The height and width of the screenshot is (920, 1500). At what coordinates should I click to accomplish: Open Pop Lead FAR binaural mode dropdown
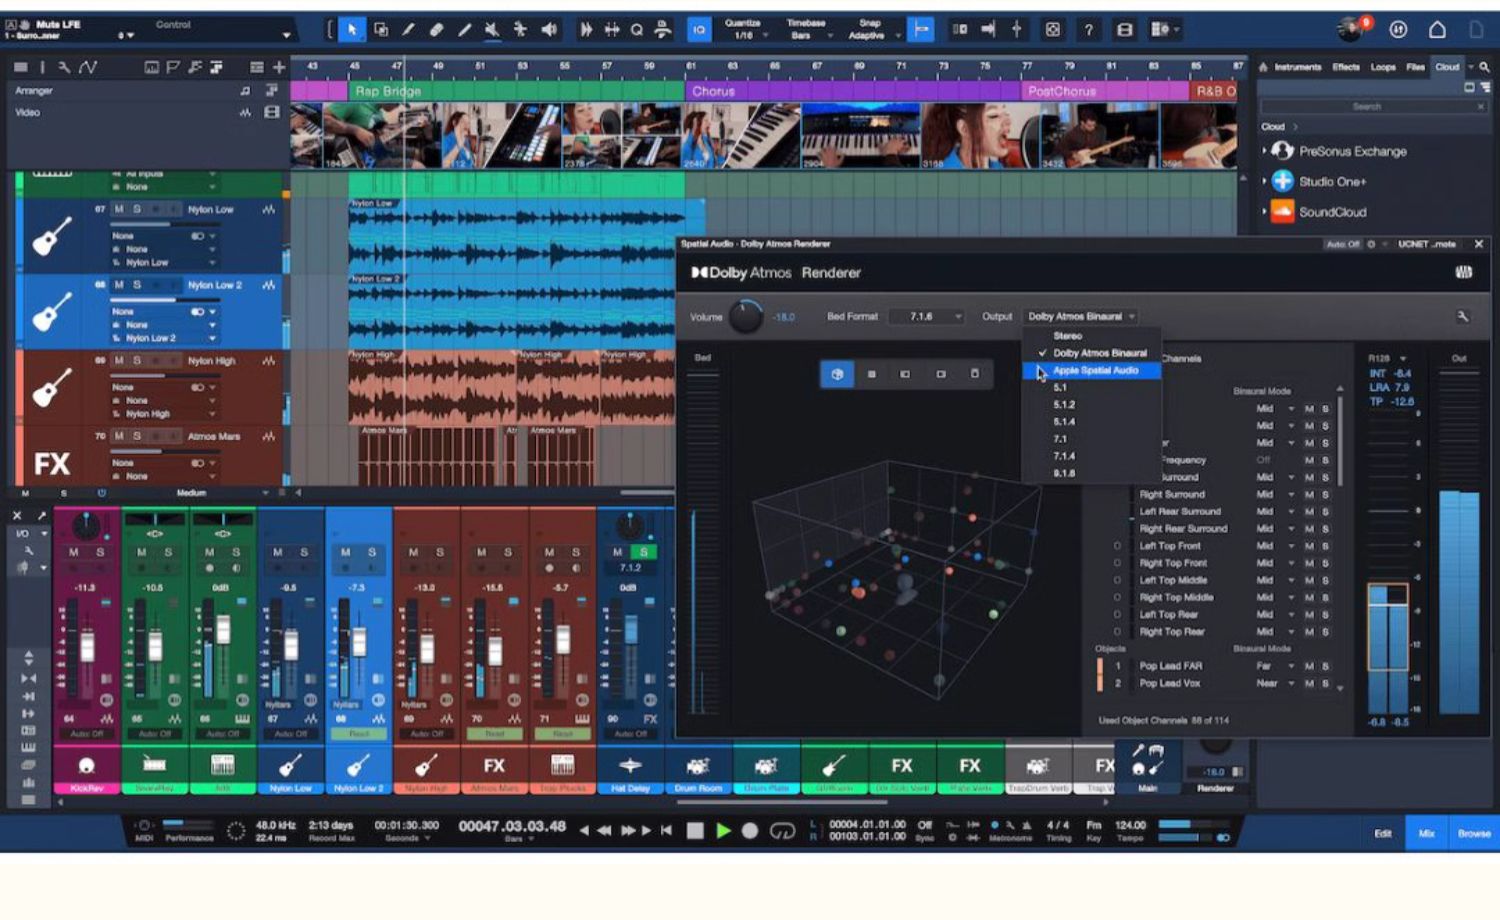(x=1274, y=666)
